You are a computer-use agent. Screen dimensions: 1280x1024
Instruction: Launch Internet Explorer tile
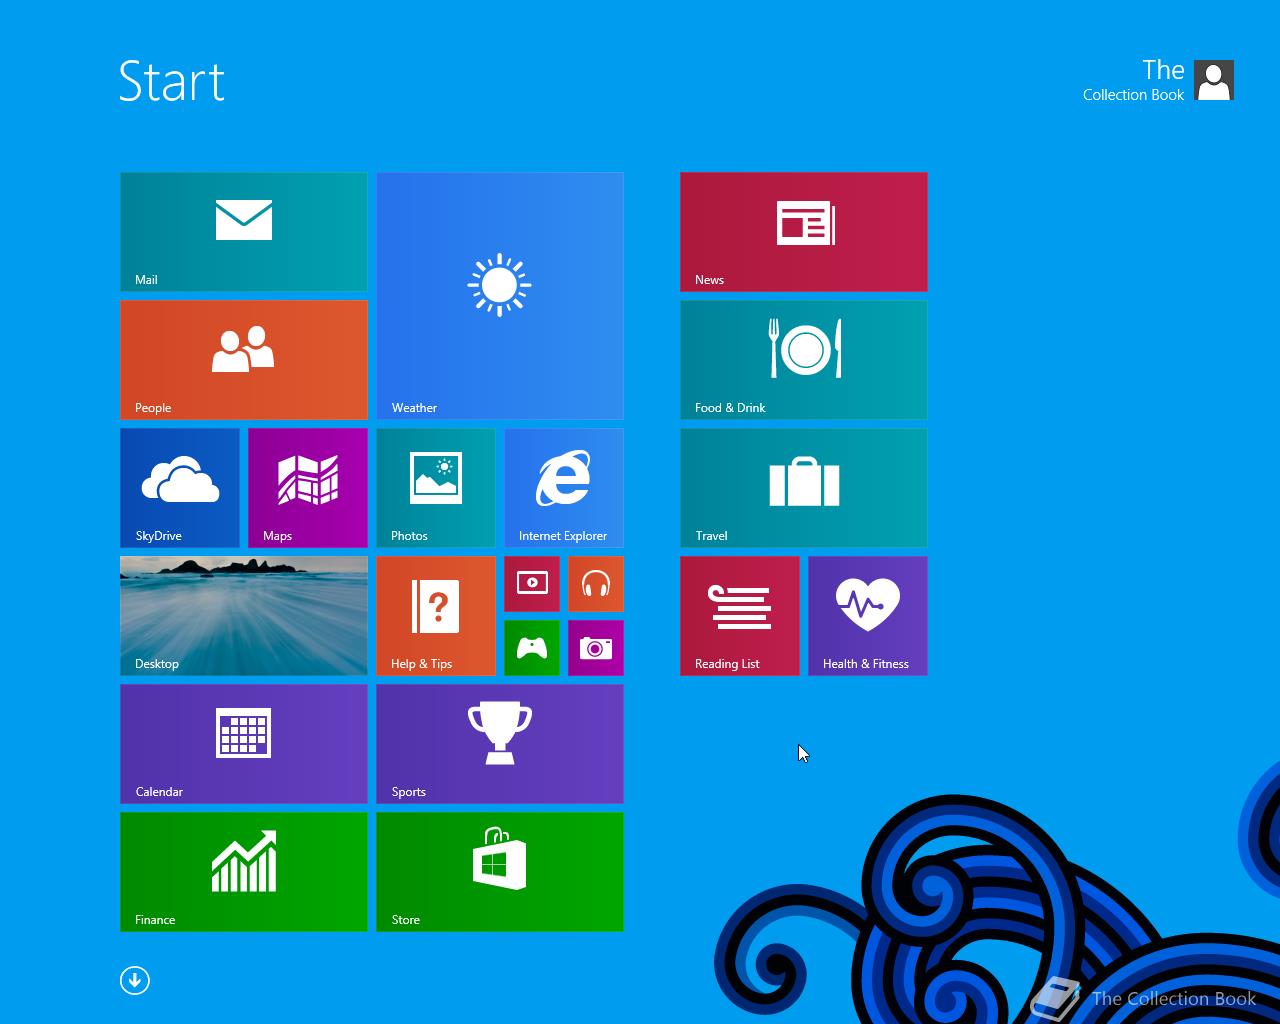click(x=564, y=488)
